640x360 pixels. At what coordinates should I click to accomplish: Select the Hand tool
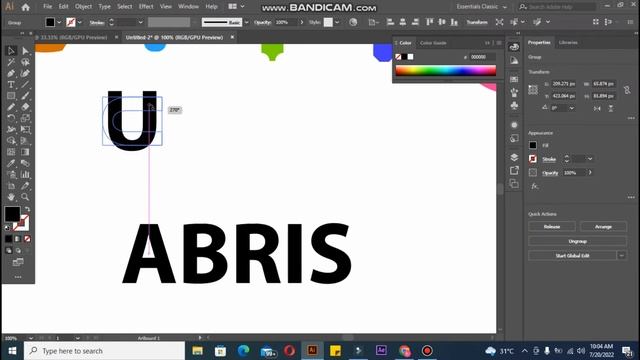(11, 197)
